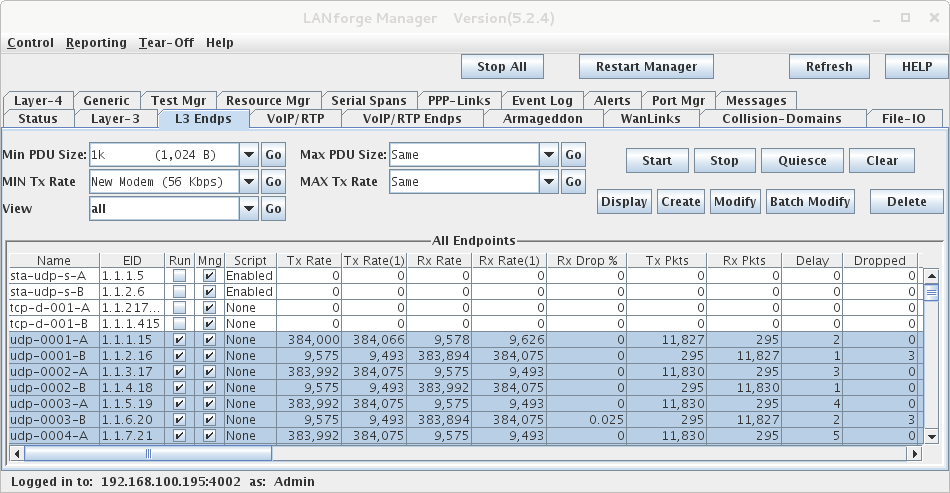This screenshot has width=950, height=493.
Task: Switch to the Layer-4 tab
Action: pos(38,101)
